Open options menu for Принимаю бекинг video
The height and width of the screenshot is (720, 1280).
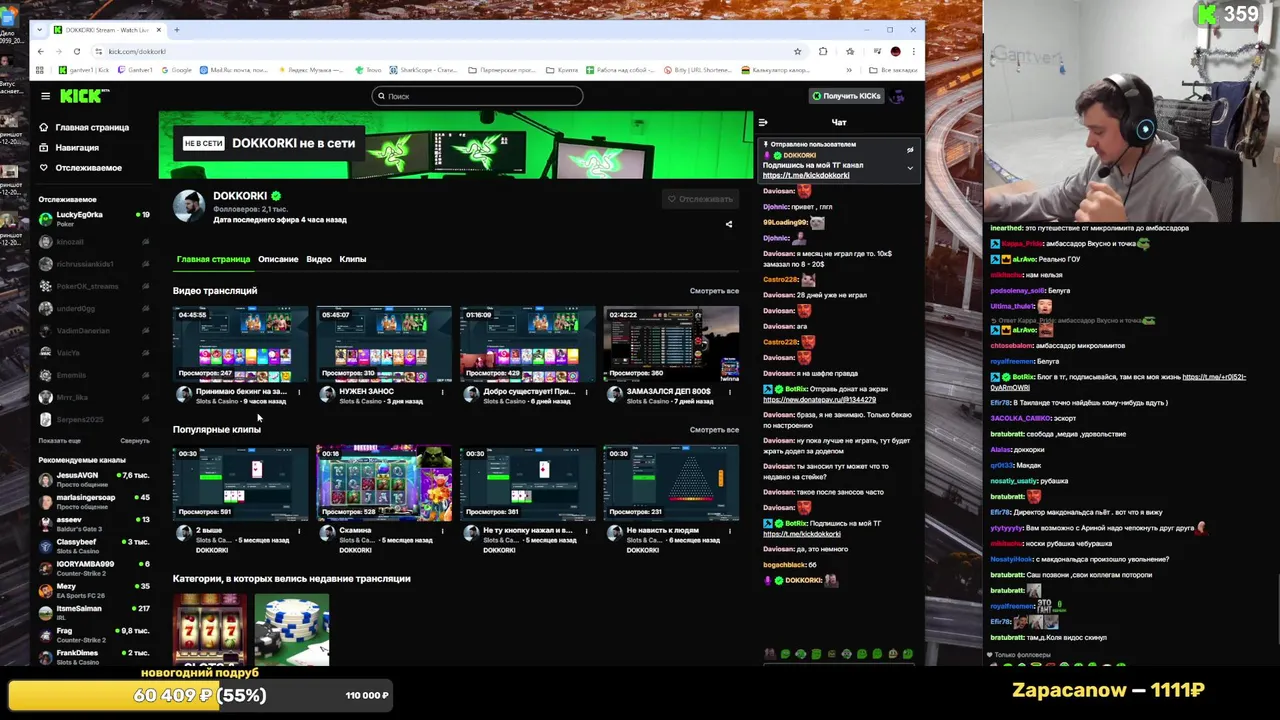click(299, 392)
